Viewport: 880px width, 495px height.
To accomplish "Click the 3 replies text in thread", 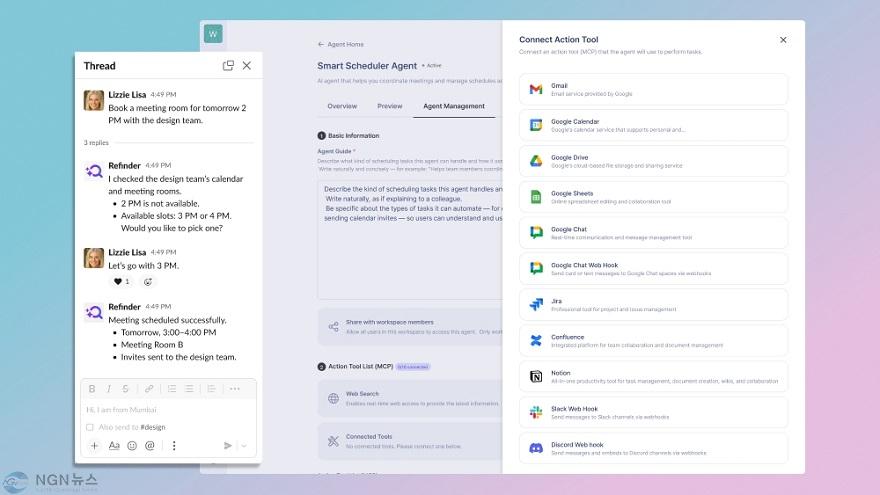I will click(x=96, y=143).
